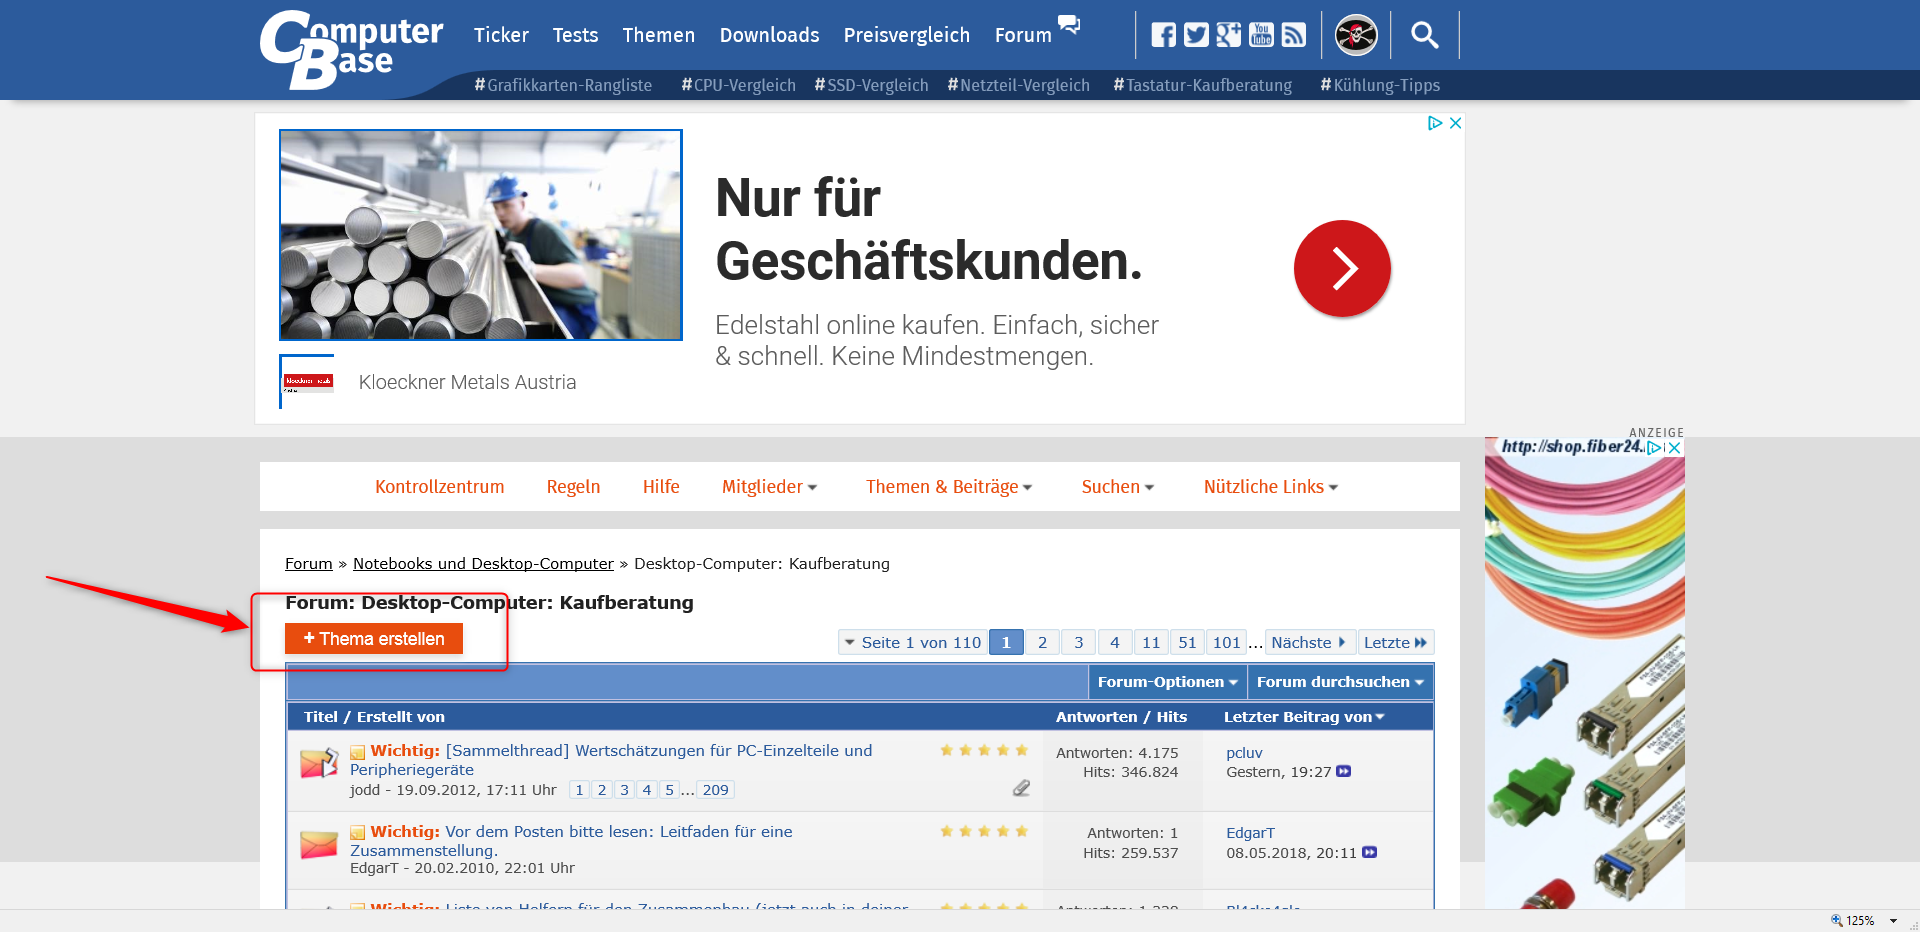The image size is (1920, 932).
Task: Click the ComputerBase logo
Action: pyautogui.click(x=350, y=48)
